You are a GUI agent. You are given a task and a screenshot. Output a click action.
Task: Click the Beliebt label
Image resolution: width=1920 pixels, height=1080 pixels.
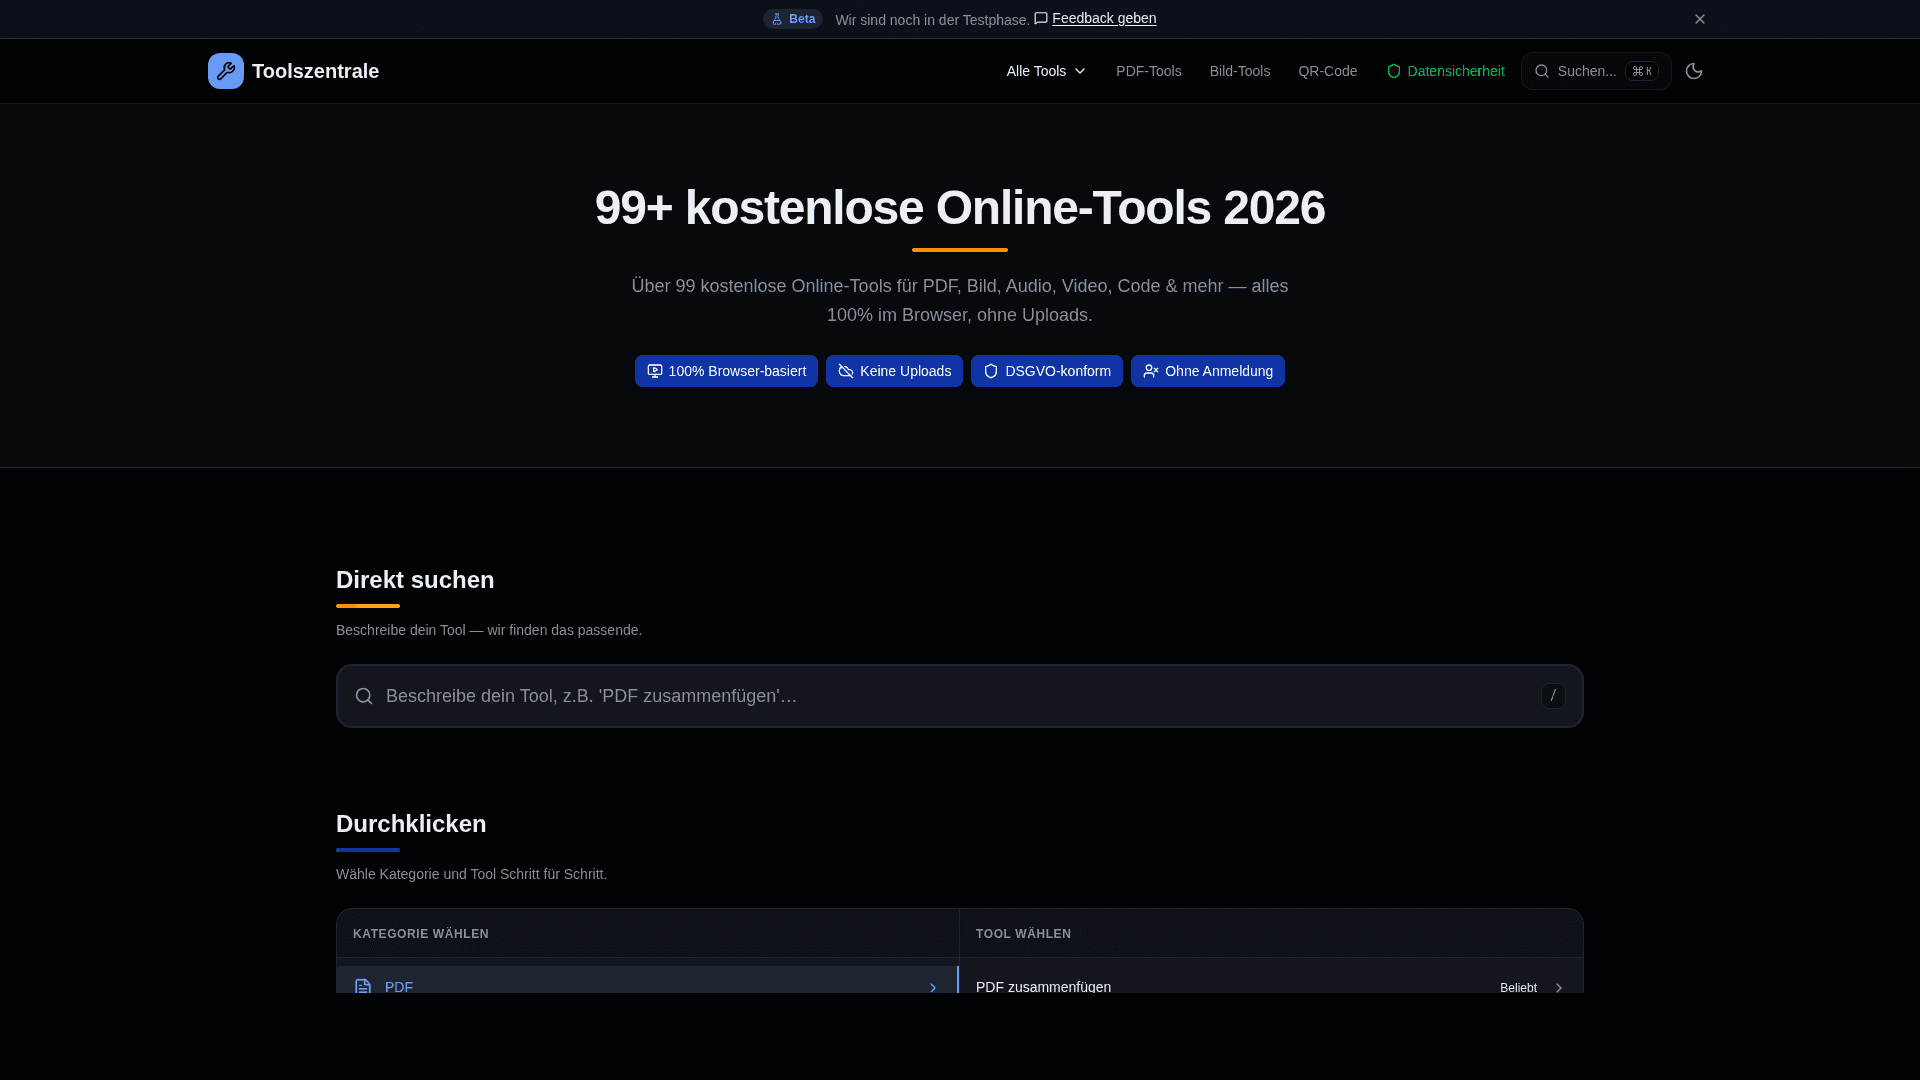tap(1518, 987)
